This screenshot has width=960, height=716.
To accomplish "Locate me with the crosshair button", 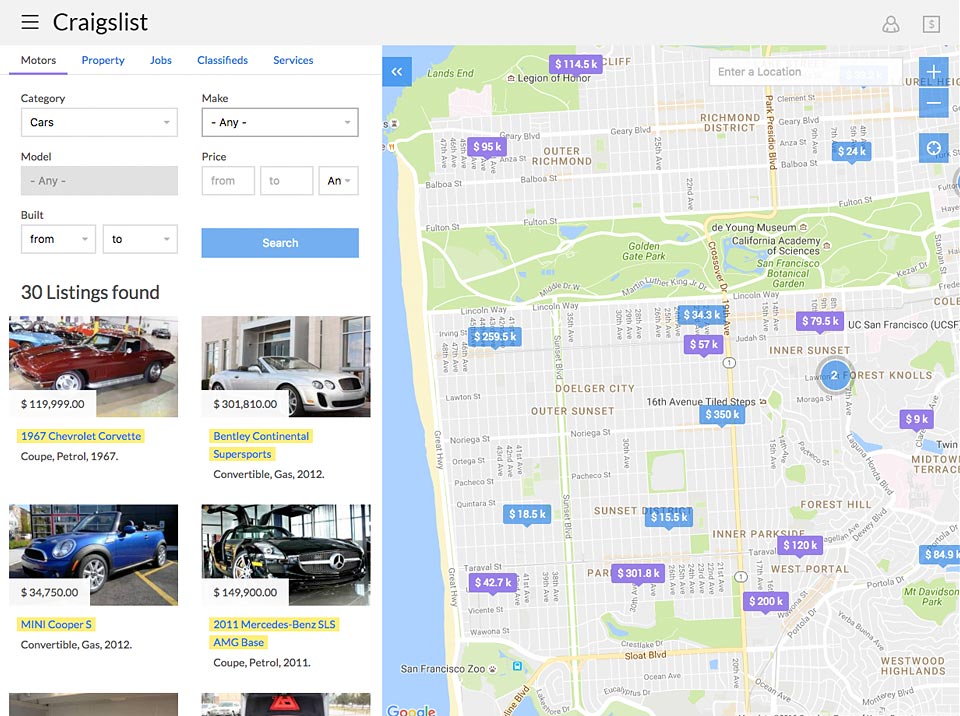I will [x=934, y=148].
